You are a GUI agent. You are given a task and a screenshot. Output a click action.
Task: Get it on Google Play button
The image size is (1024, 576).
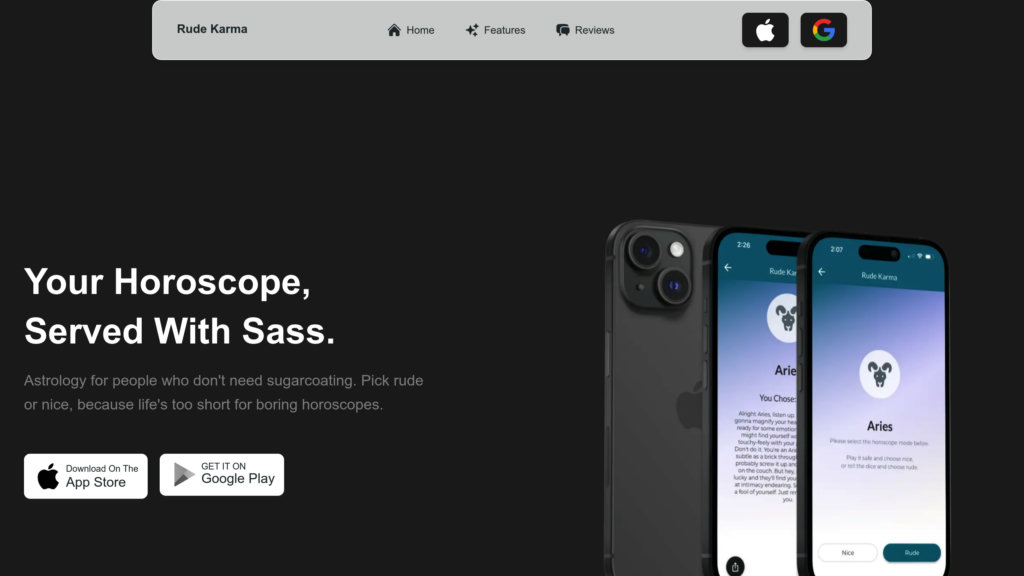(x=221, y=475)
